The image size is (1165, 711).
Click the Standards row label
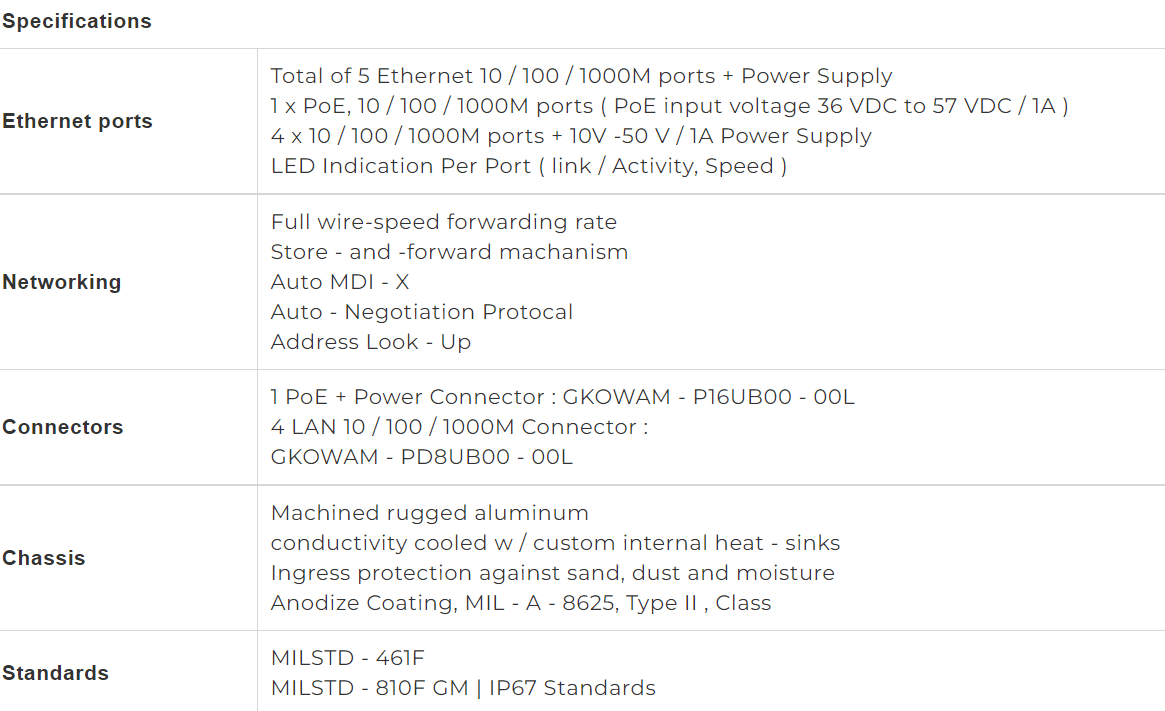[x=55, y=673]
